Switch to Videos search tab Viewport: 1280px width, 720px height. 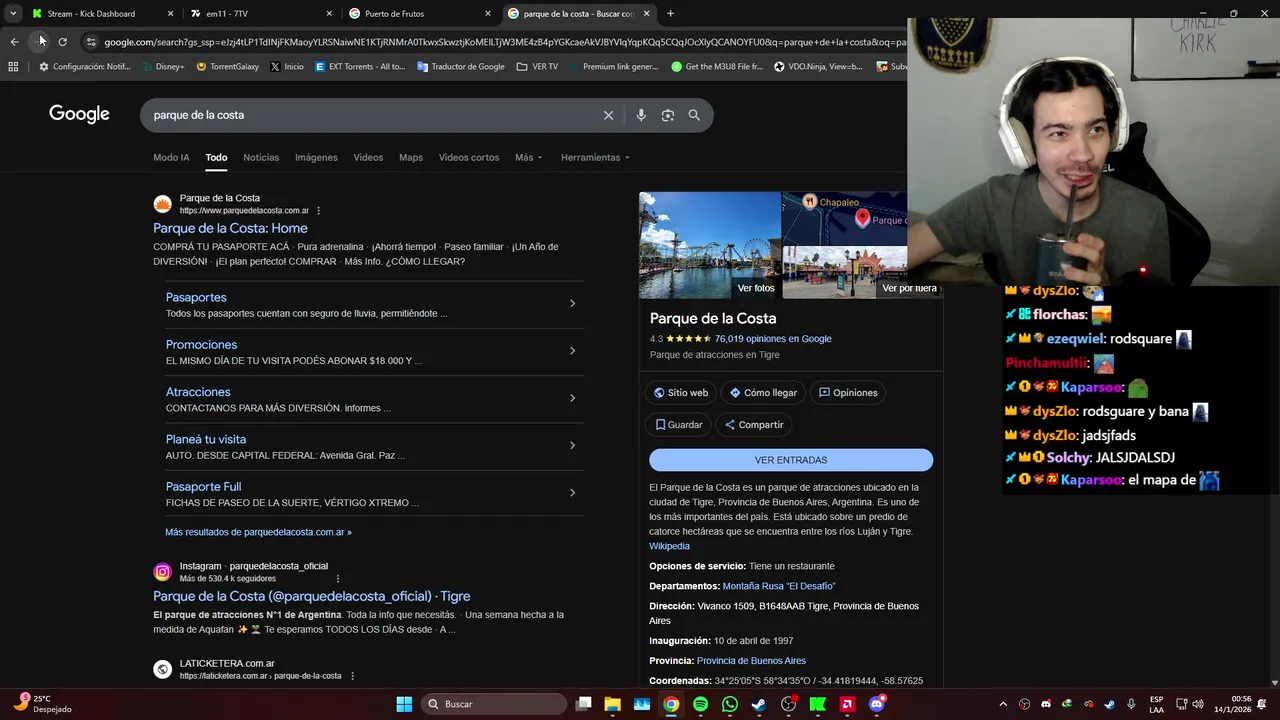[368, 157]
